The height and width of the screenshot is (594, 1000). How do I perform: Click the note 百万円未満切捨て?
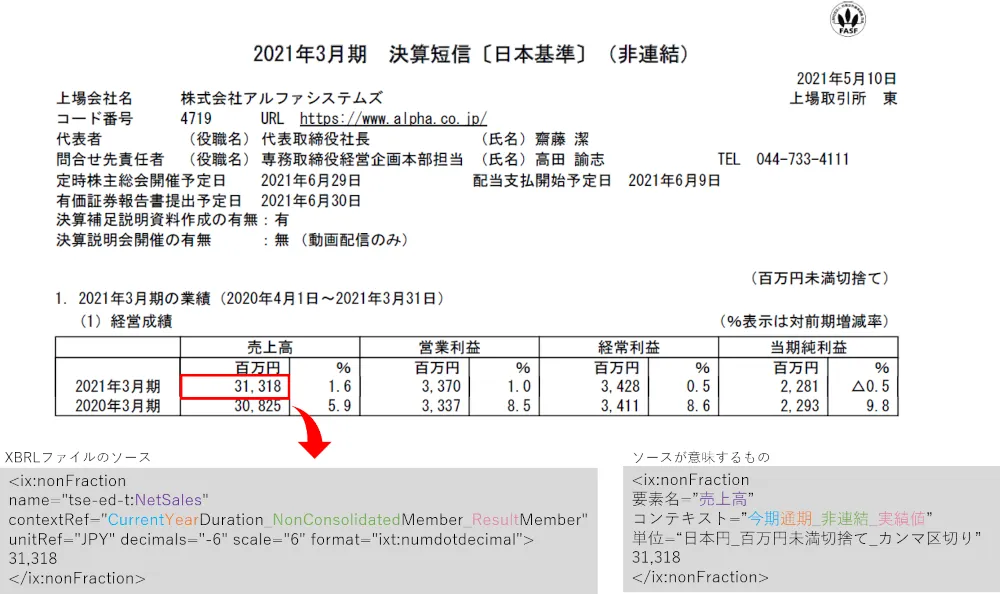pyautogui.click(x=820, y=278)
